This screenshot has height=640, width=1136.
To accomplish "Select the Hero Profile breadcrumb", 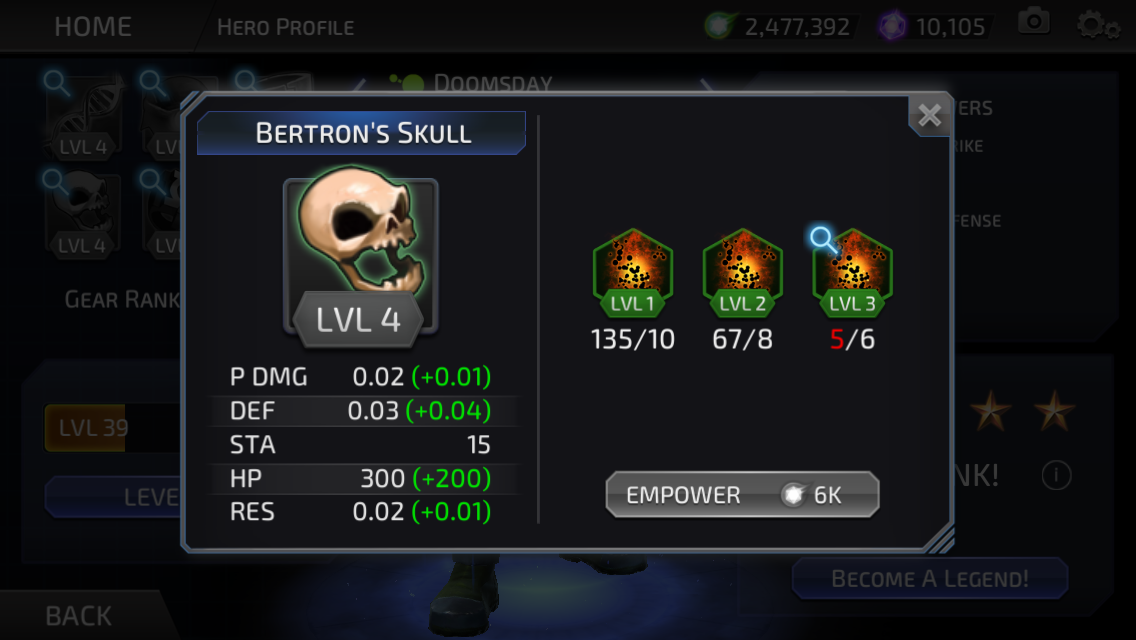I will pos(285,28).
